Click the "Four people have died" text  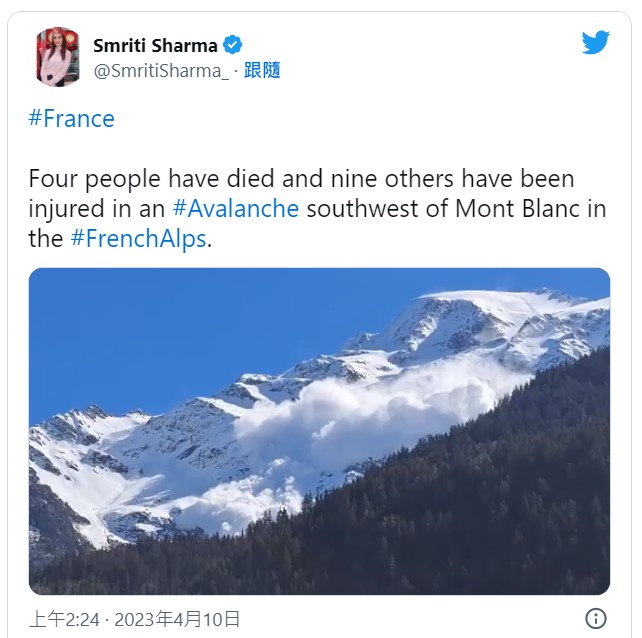(139, 179)
